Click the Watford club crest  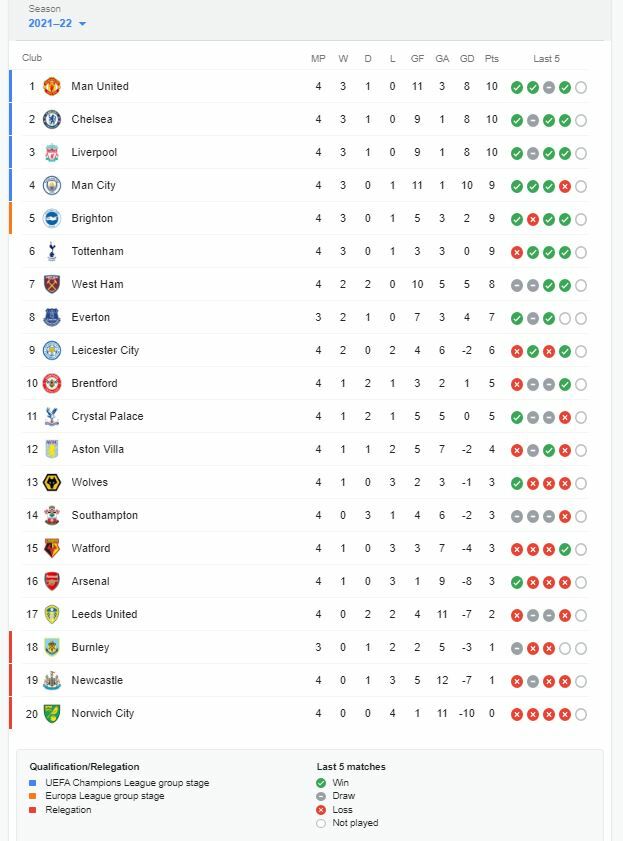point(52,548)
